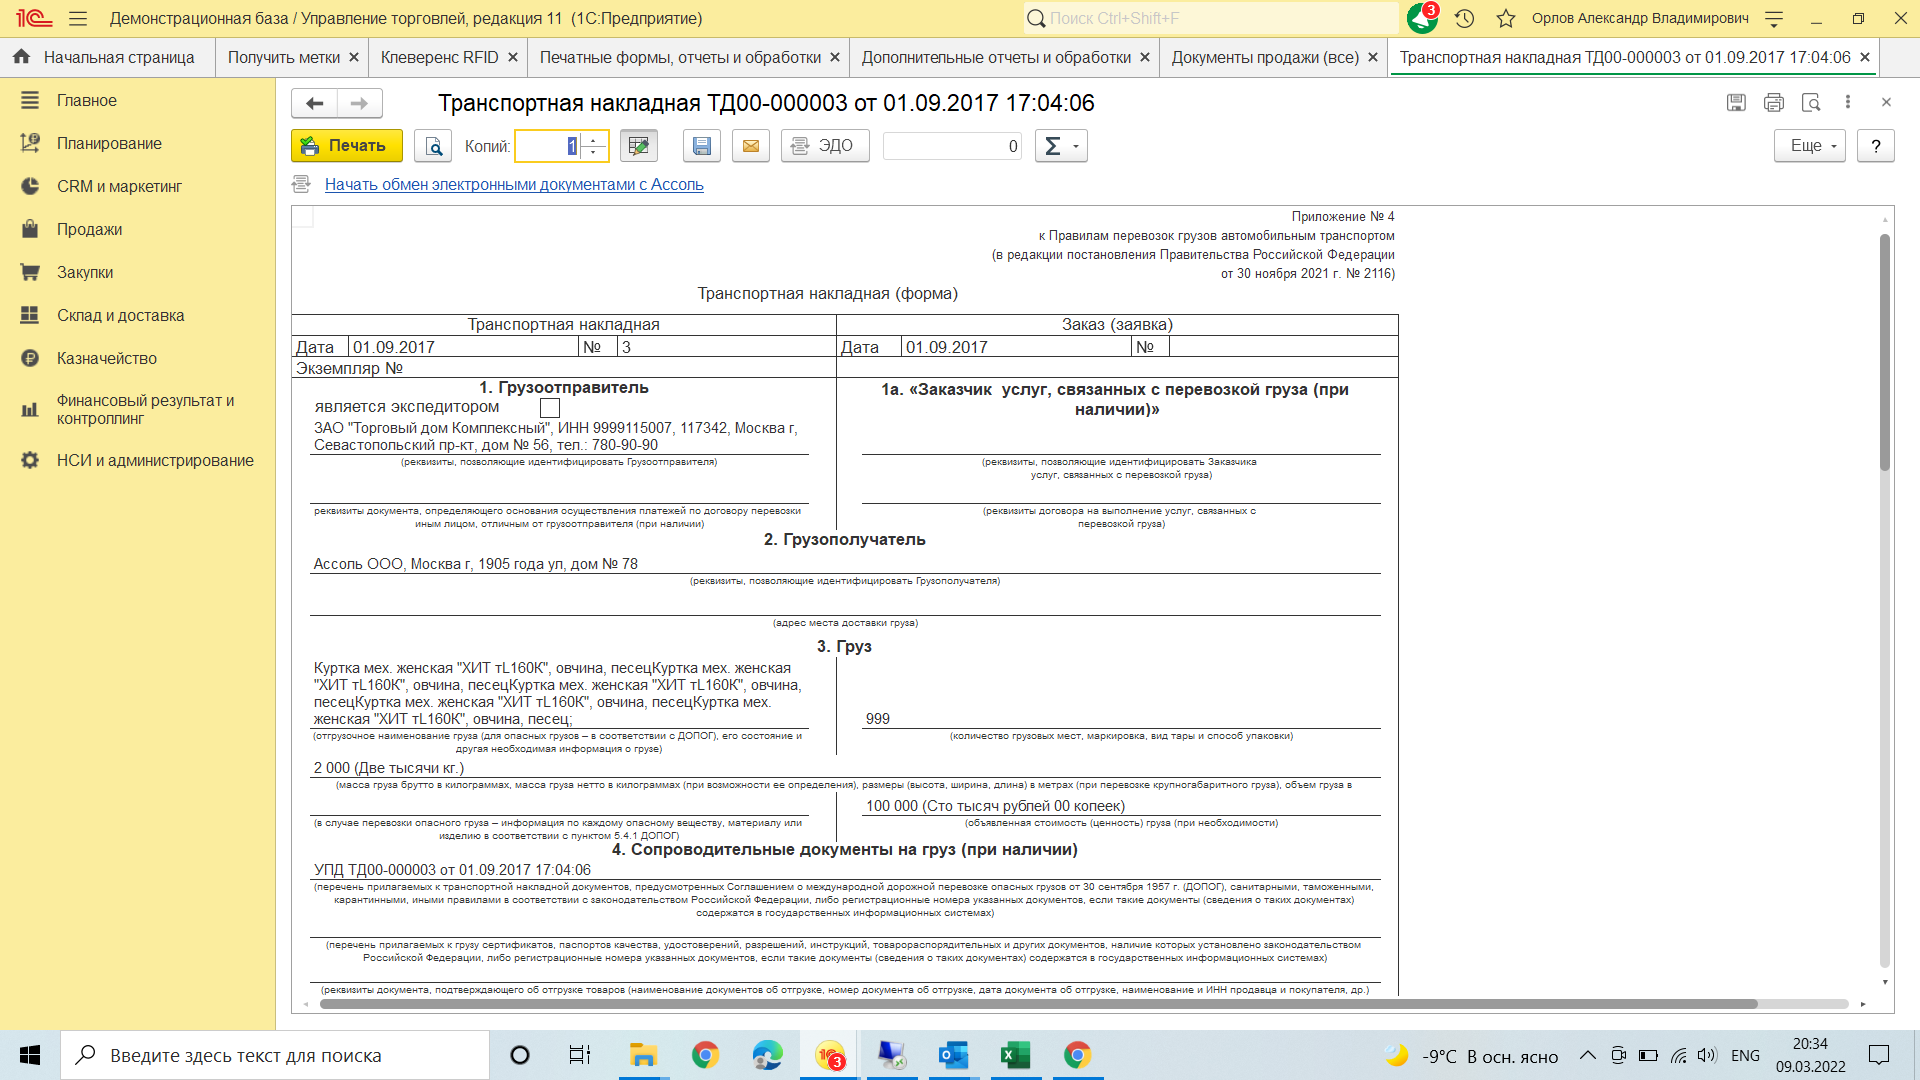This screenshot has width=1920, height=1080.
Task: Close the Клеверенс RFID tab
Action: (512, 57)
